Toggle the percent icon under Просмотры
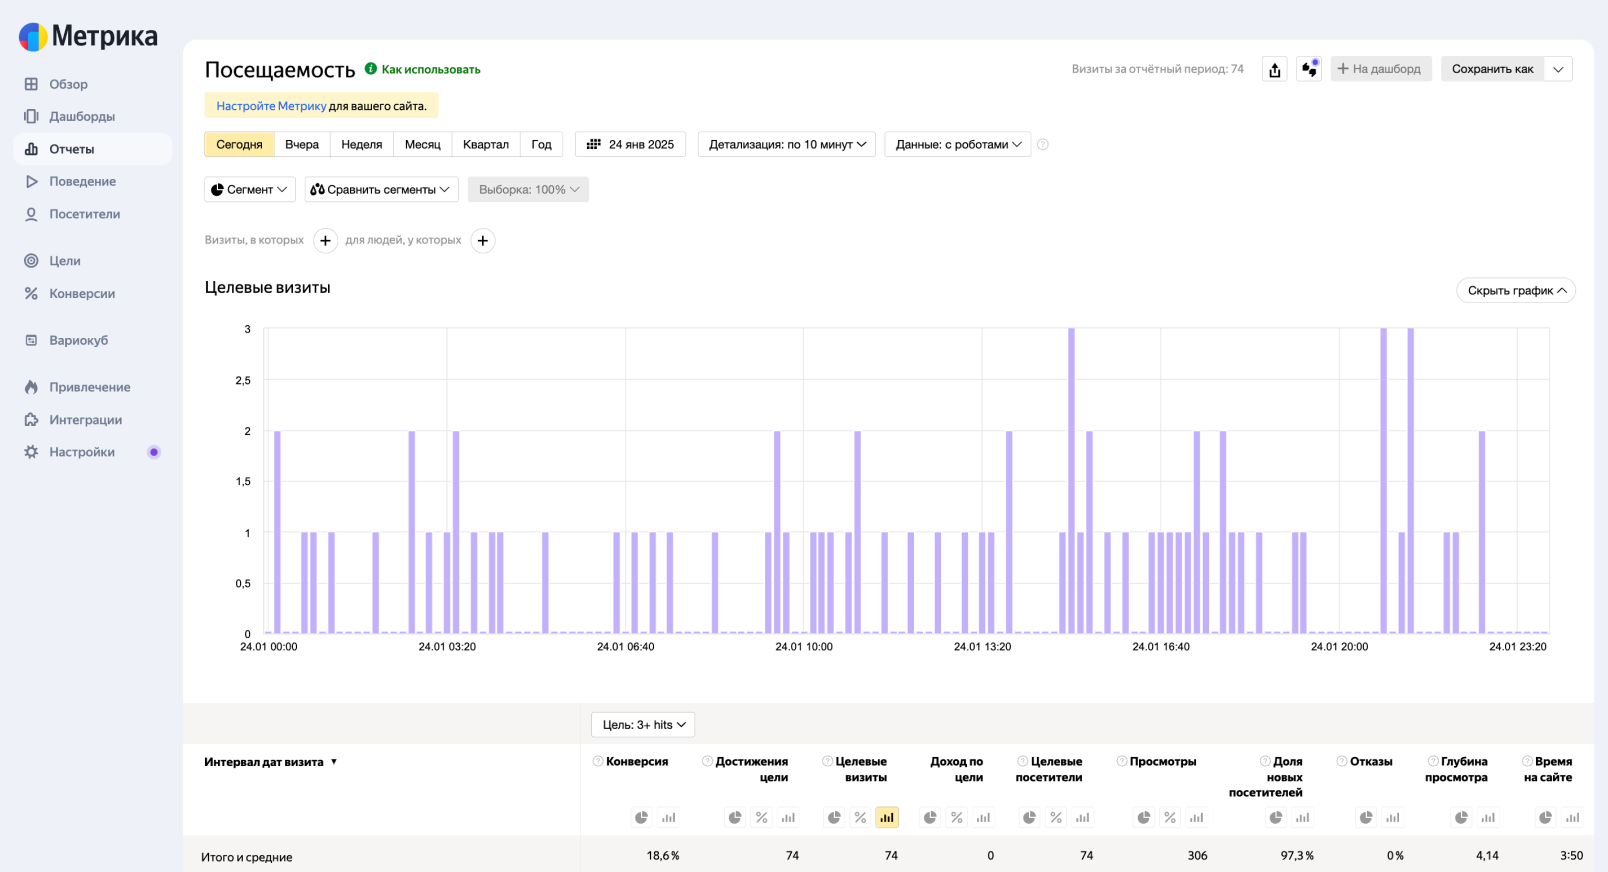The height and width of the screenshot is (872, 1608). 1170,818
